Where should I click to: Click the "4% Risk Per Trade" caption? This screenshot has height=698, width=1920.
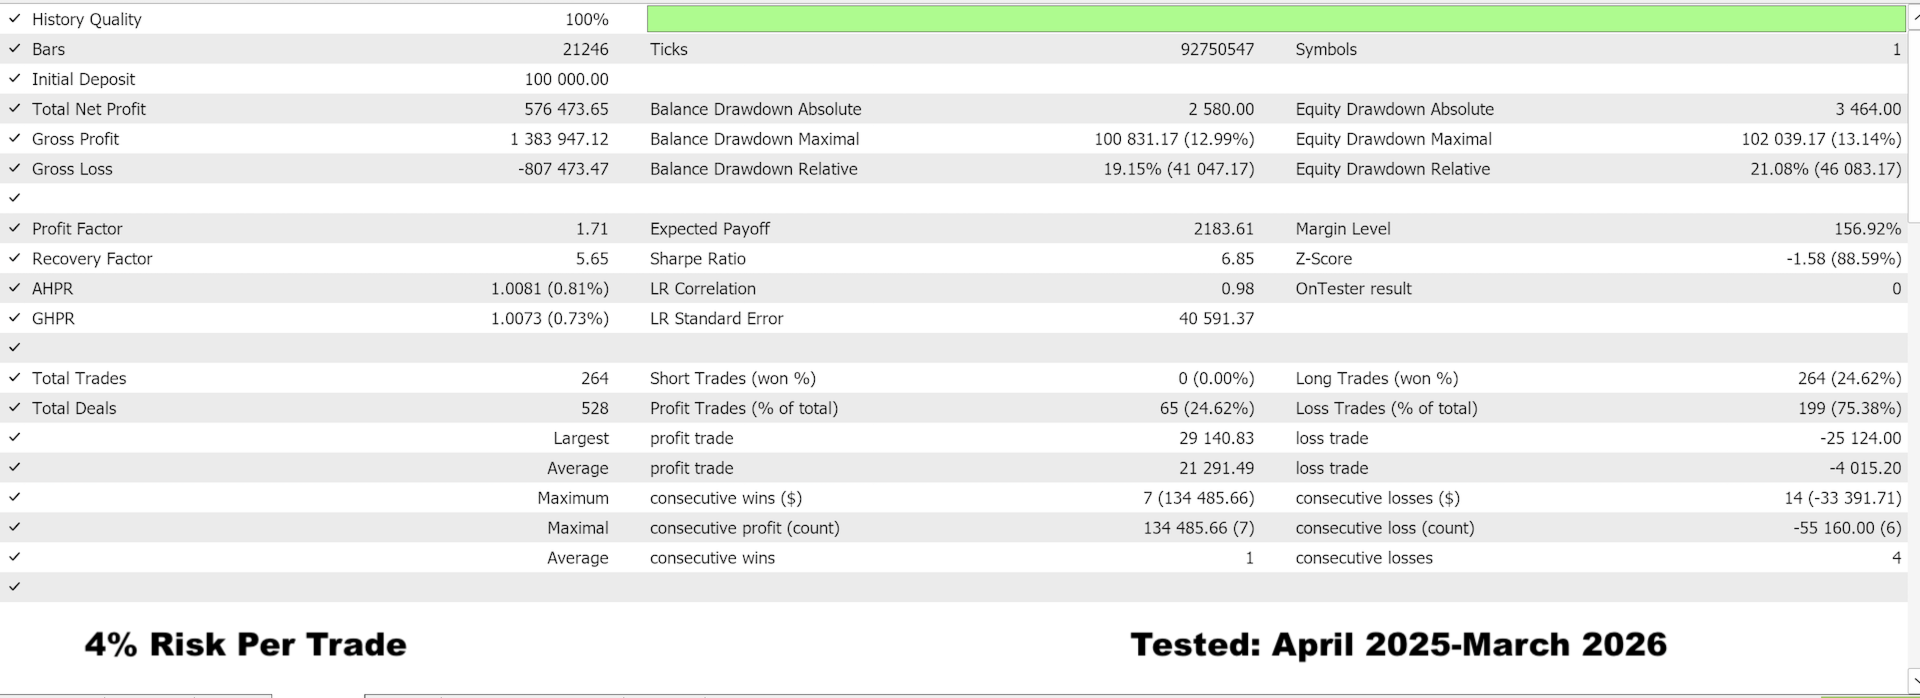tap(246, 645)
